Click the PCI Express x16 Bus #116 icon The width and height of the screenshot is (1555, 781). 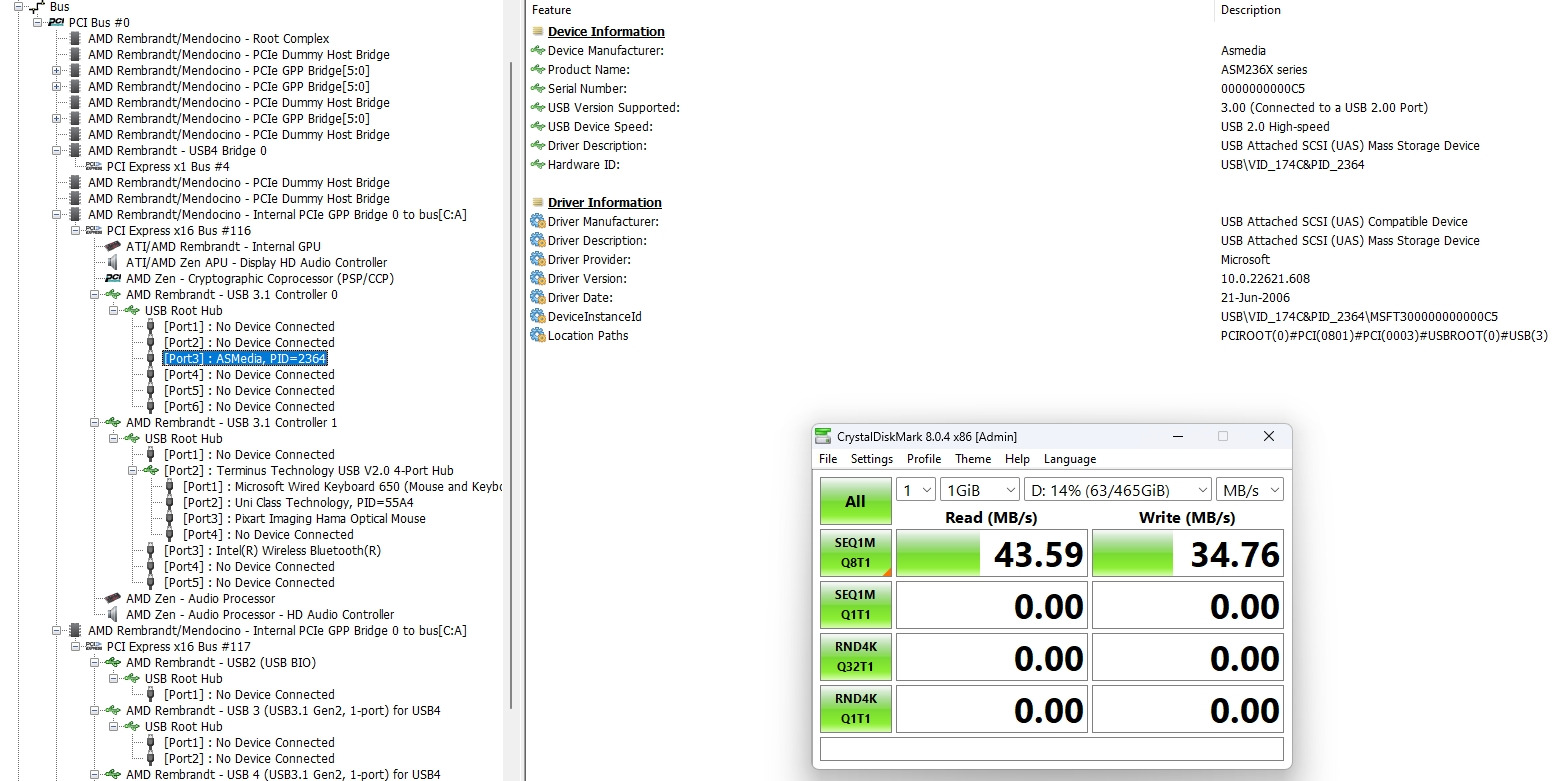point(94,231)
